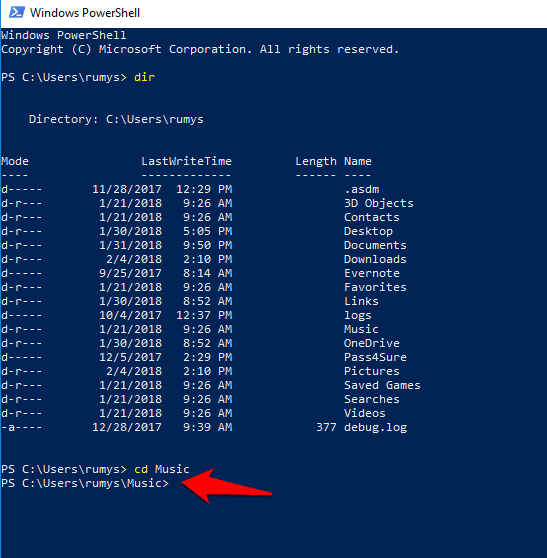Click the '-a----' mode of debug.log
Image resolution: width=547 pixels, height=558 pixels.
[x=21, y=427]
